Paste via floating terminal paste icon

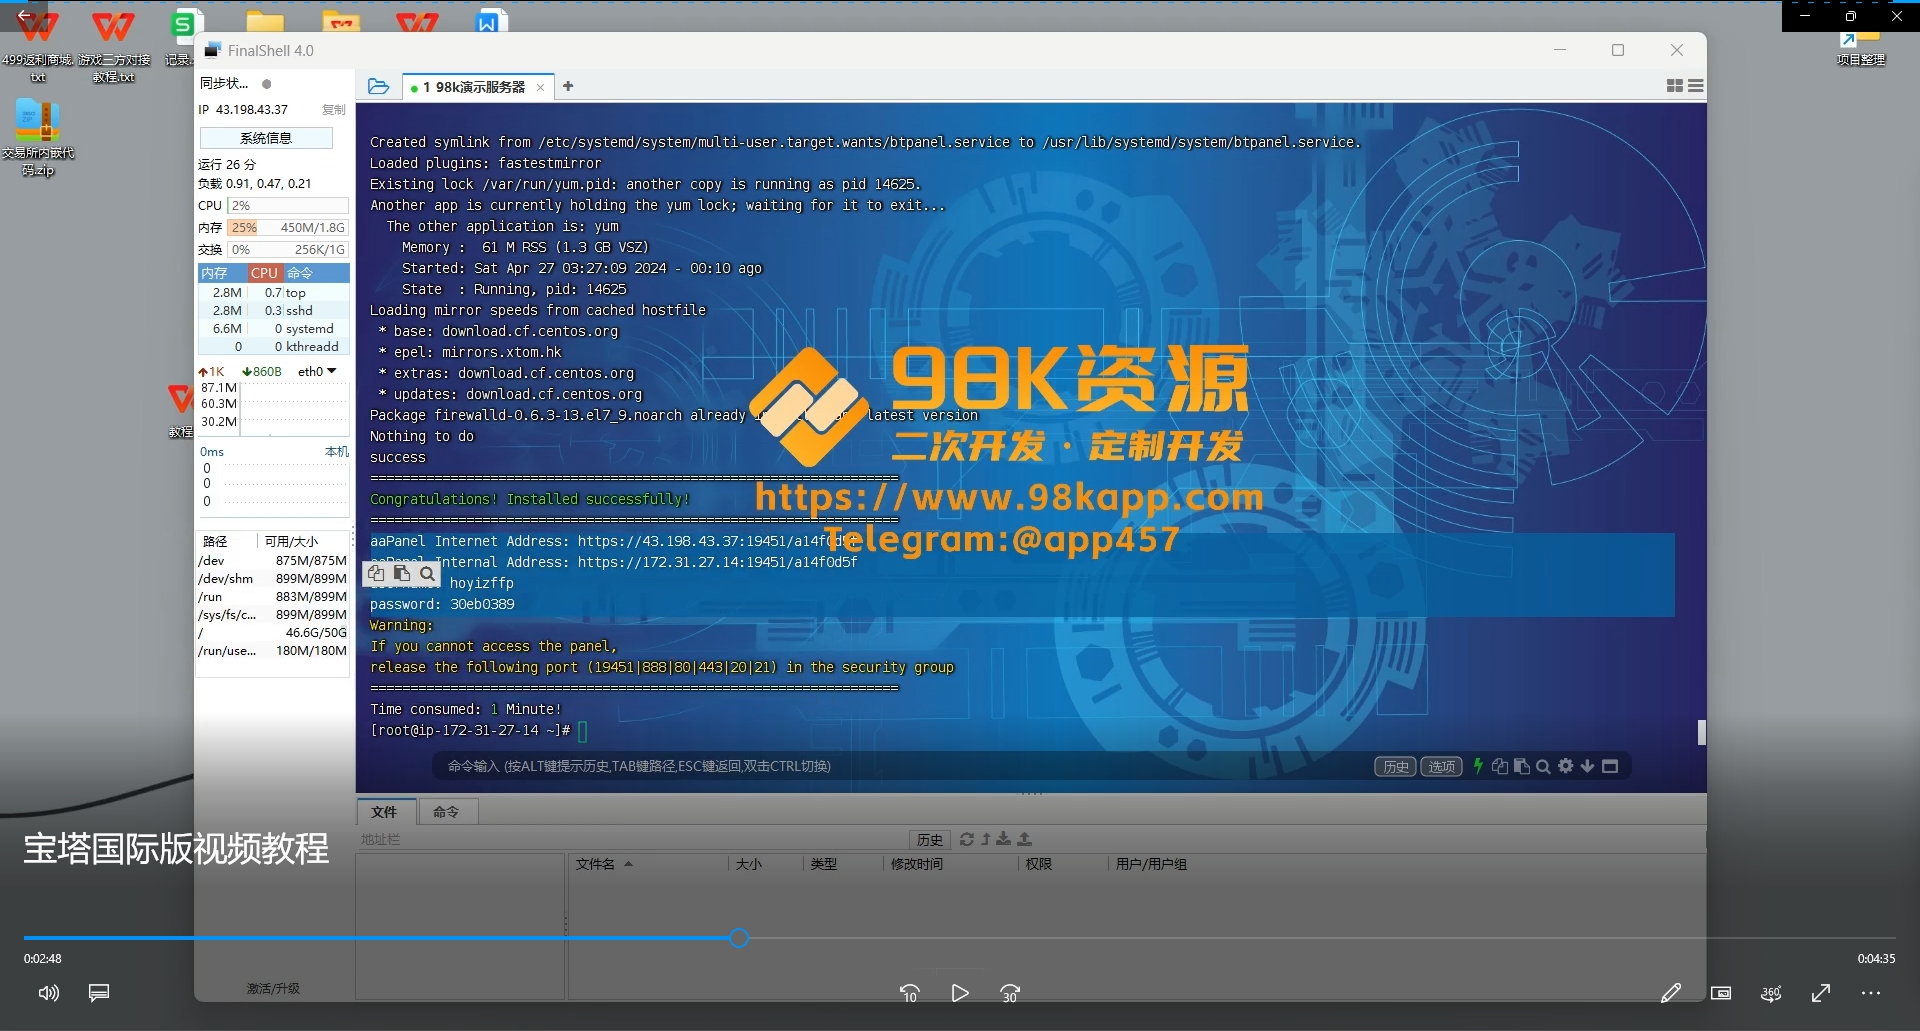point(402,573)
